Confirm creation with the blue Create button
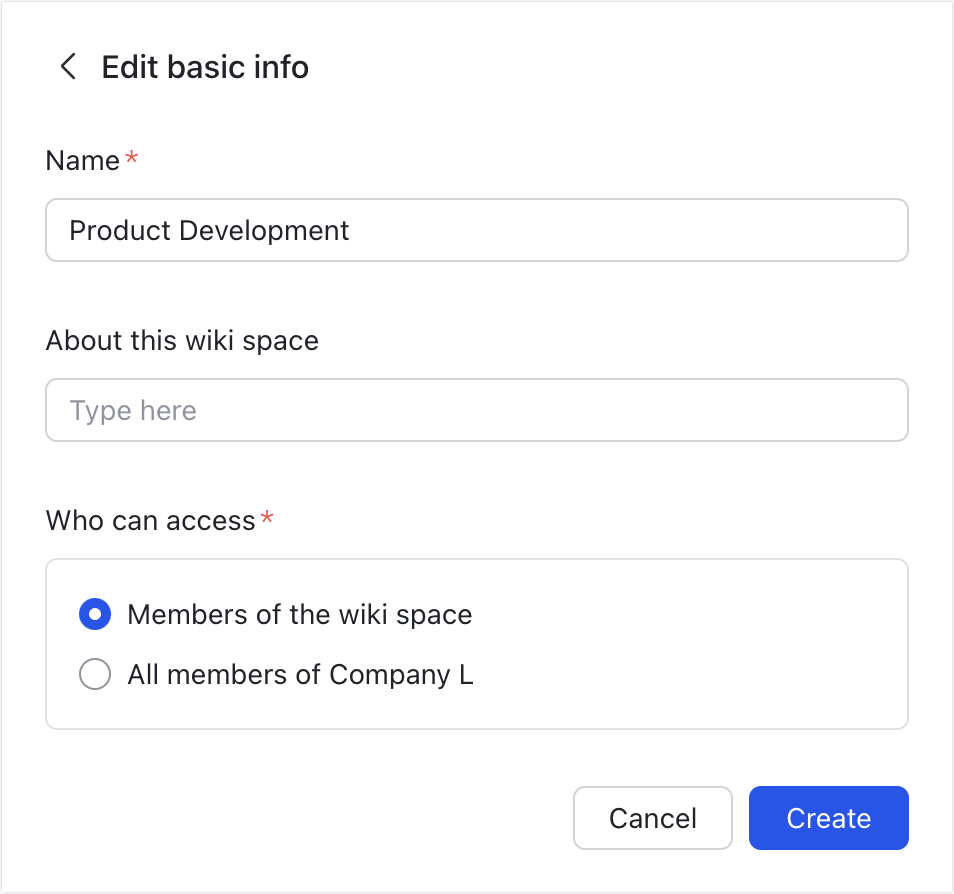954x894 pixels. coord(828,818)
